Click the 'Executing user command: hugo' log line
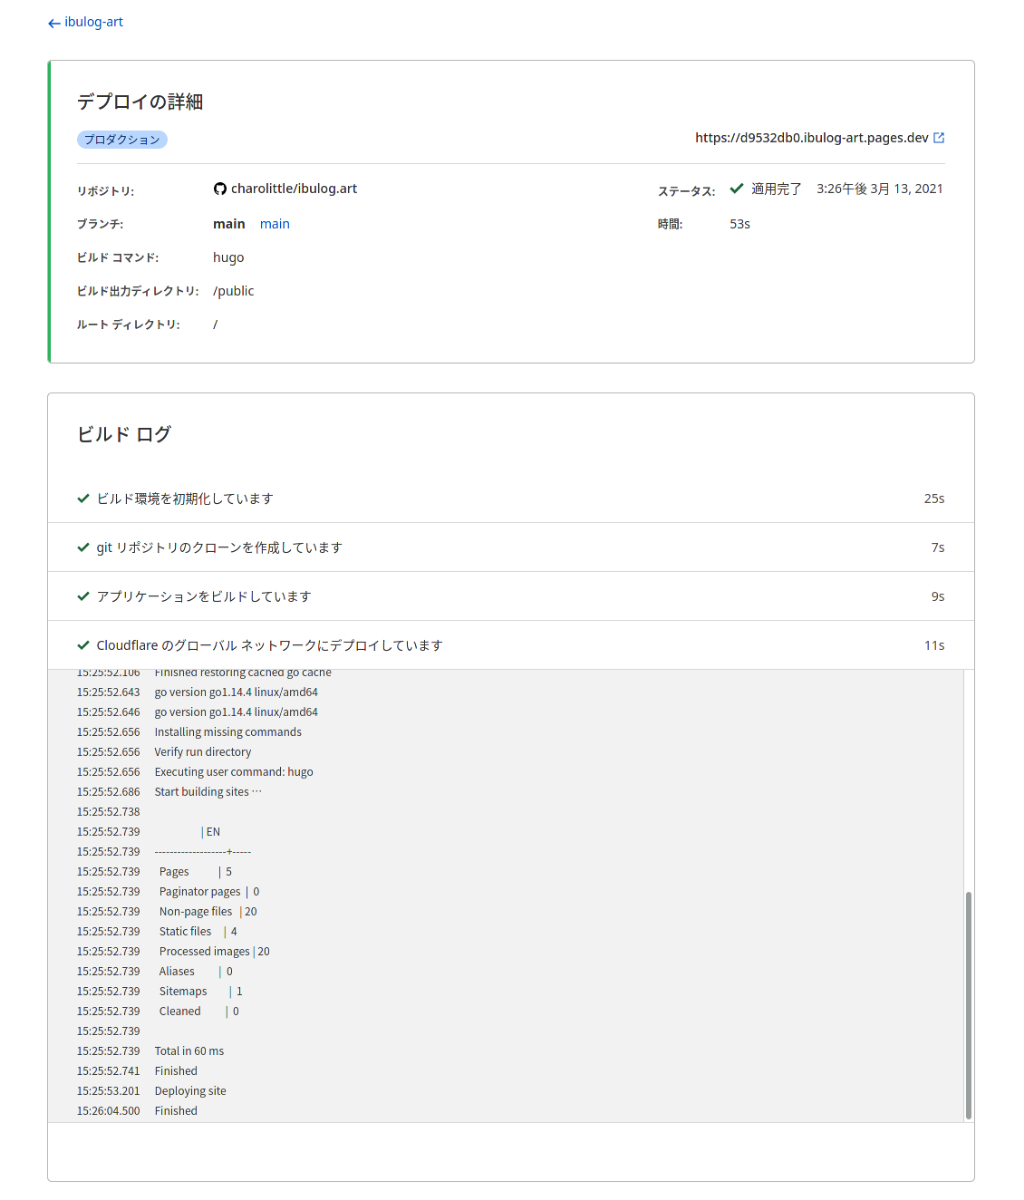This screenshot has height=1200, width=1024. [x=233, y=772]
